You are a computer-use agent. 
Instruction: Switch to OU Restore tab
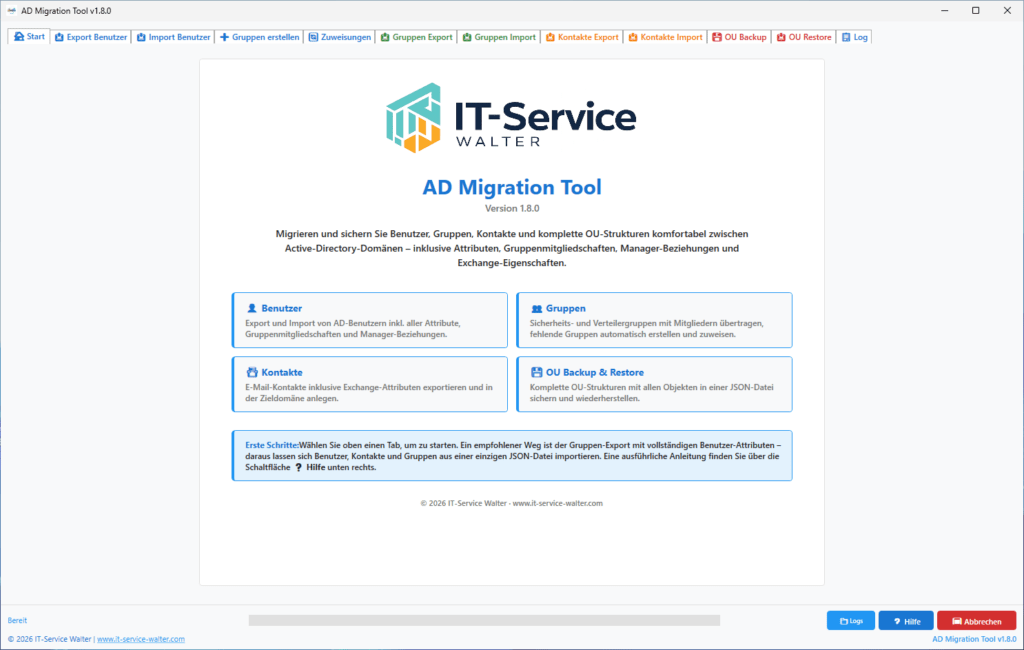804,37
